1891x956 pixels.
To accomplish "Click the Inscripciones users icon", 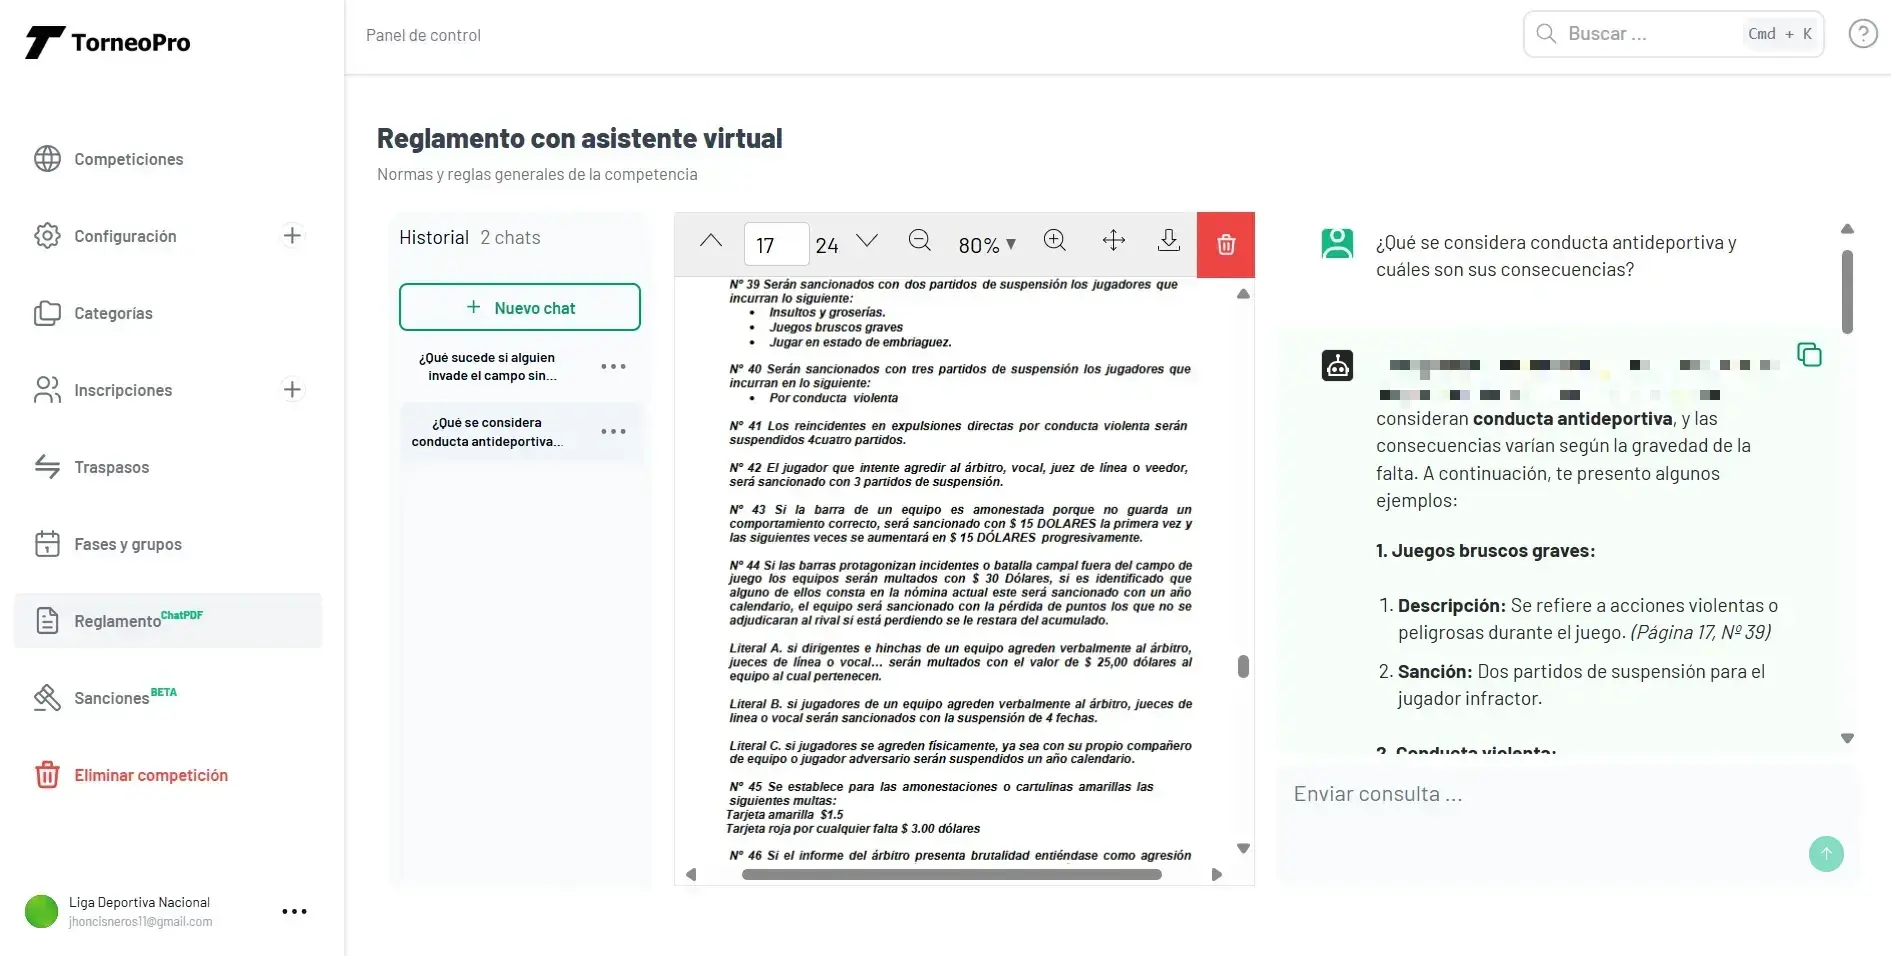I will [47, 390].
